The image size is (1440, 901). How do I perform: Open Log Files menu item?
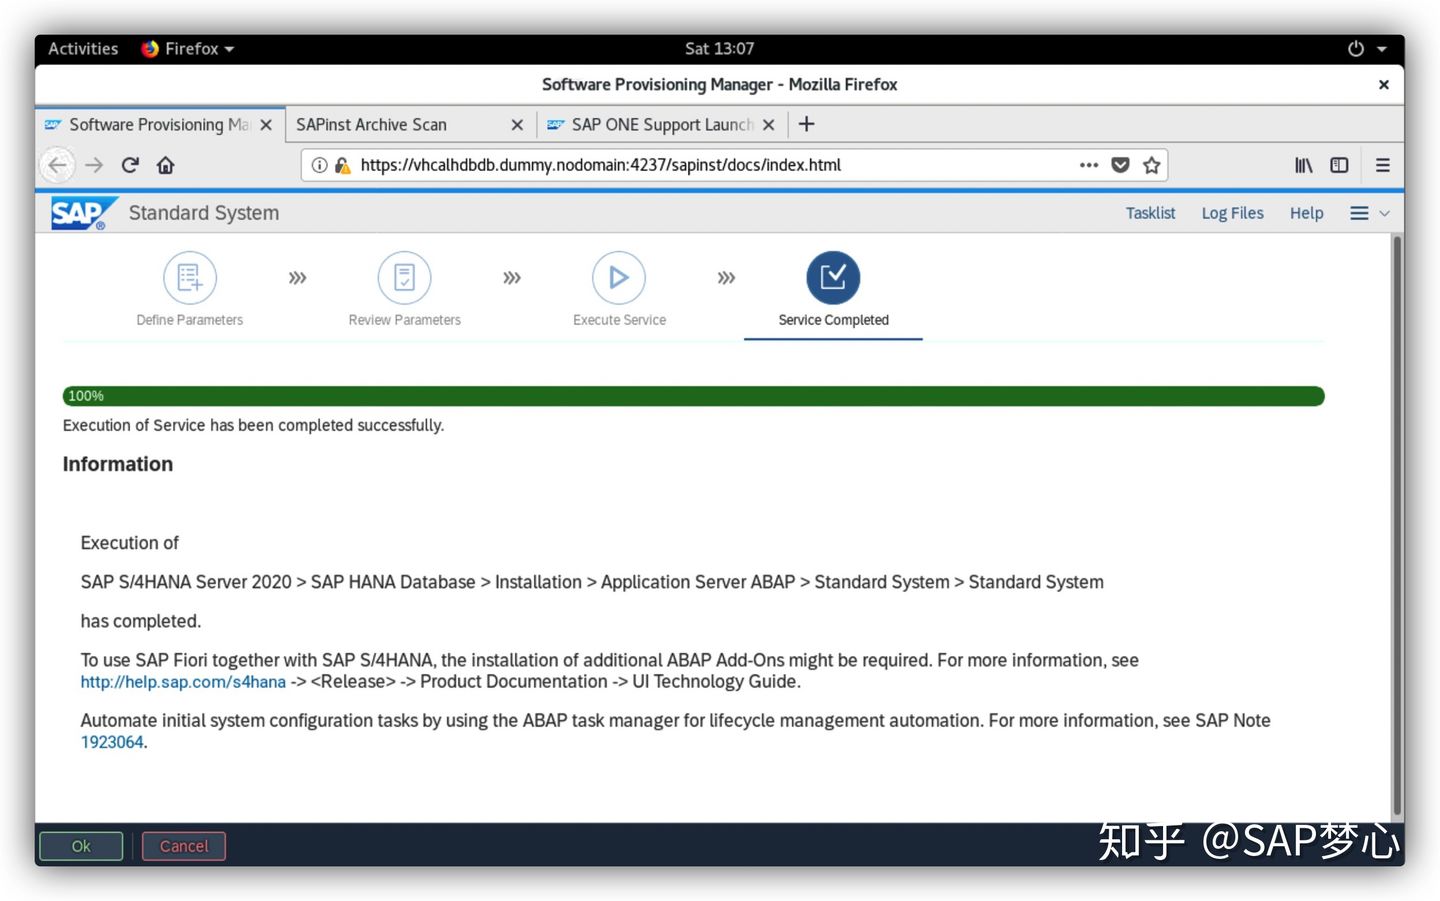point(1232,213)
